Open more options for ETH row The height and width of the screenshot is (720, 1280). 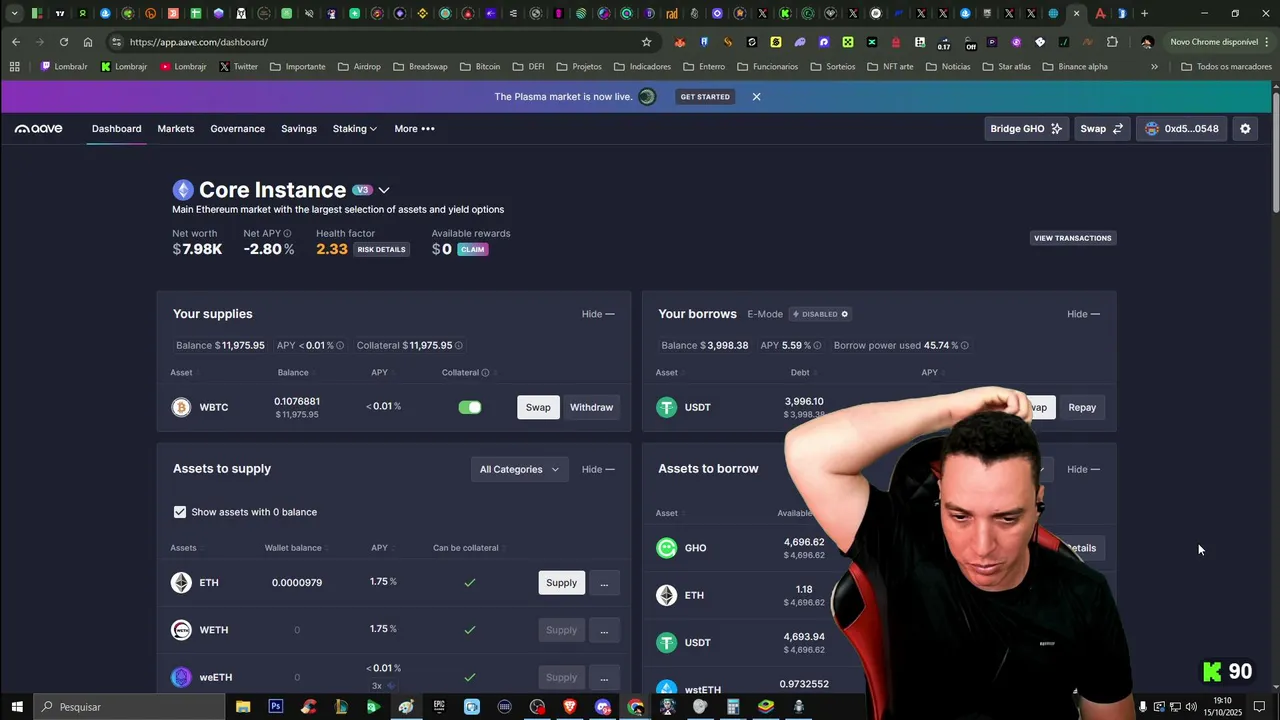[x=604, y=583]
